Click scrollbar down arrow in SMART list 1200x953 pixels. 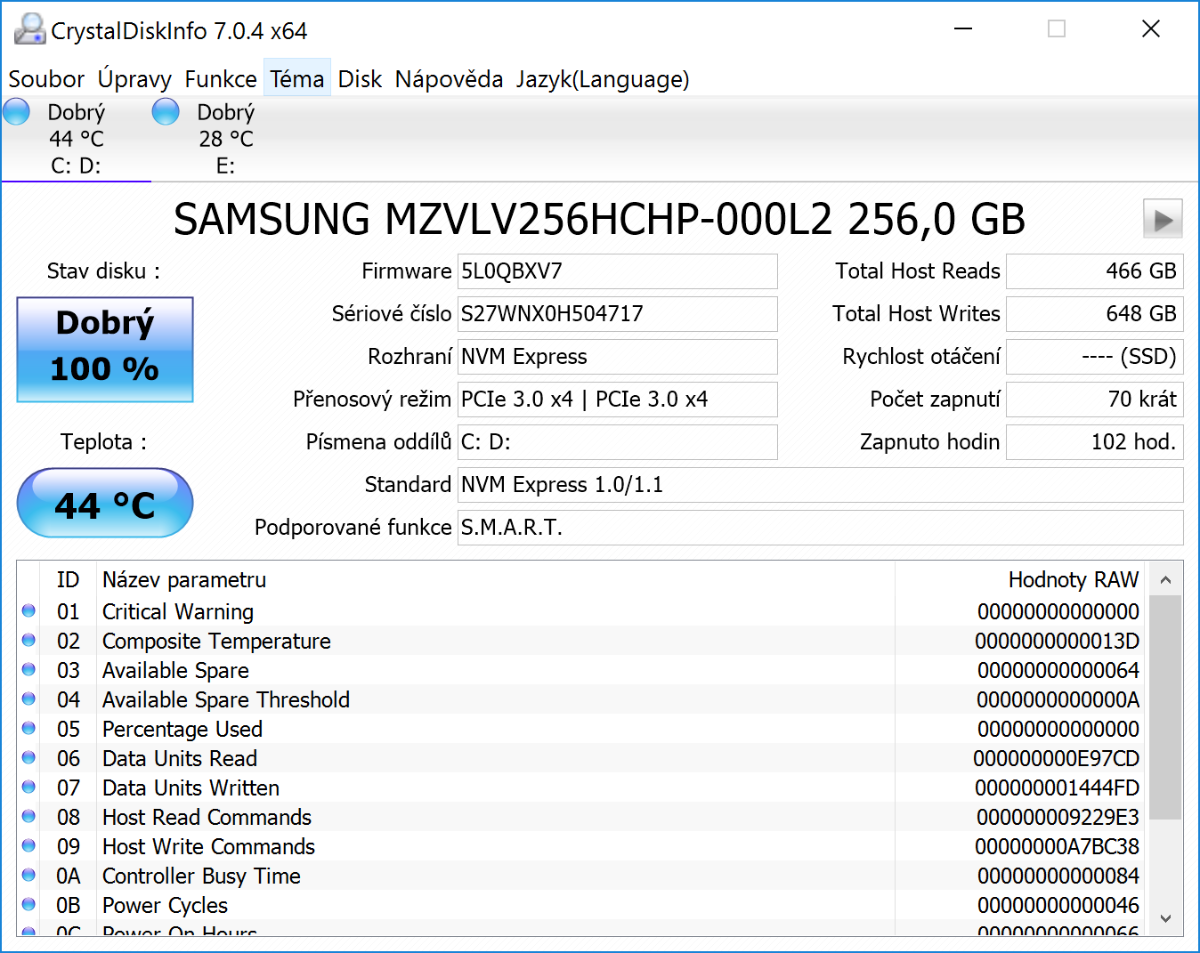tap(1163, 917)
